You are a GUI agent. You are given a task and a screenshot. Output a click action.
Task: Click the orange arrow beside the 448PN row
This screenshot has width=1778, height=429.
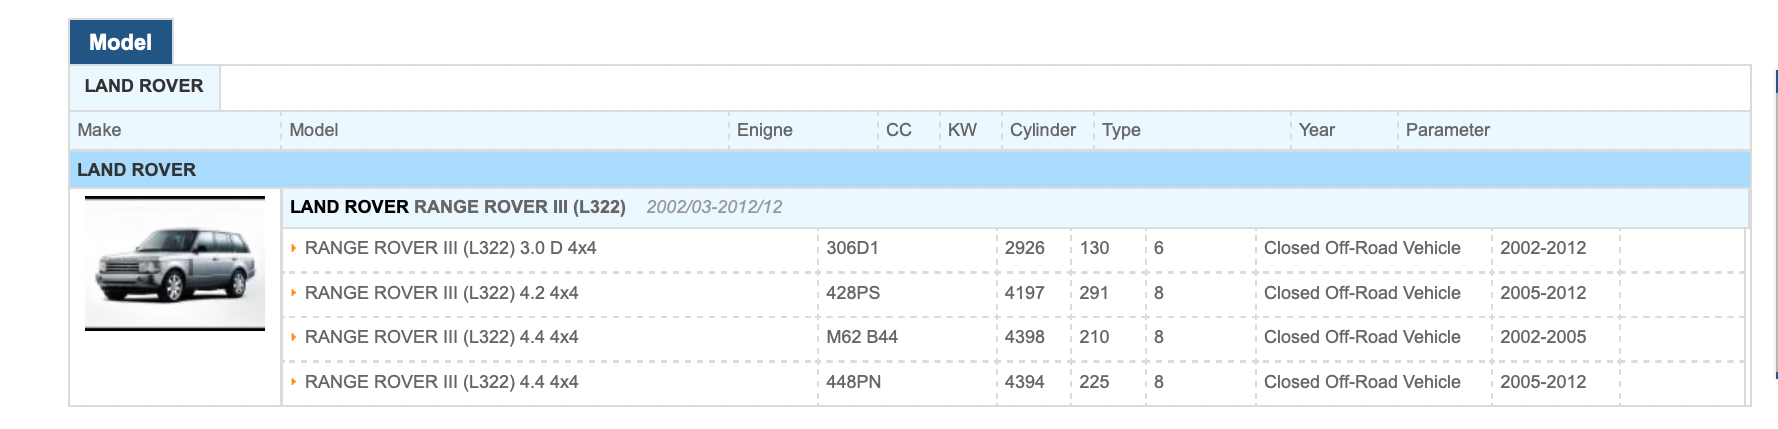pyautogui.click(x=293, y=382)
